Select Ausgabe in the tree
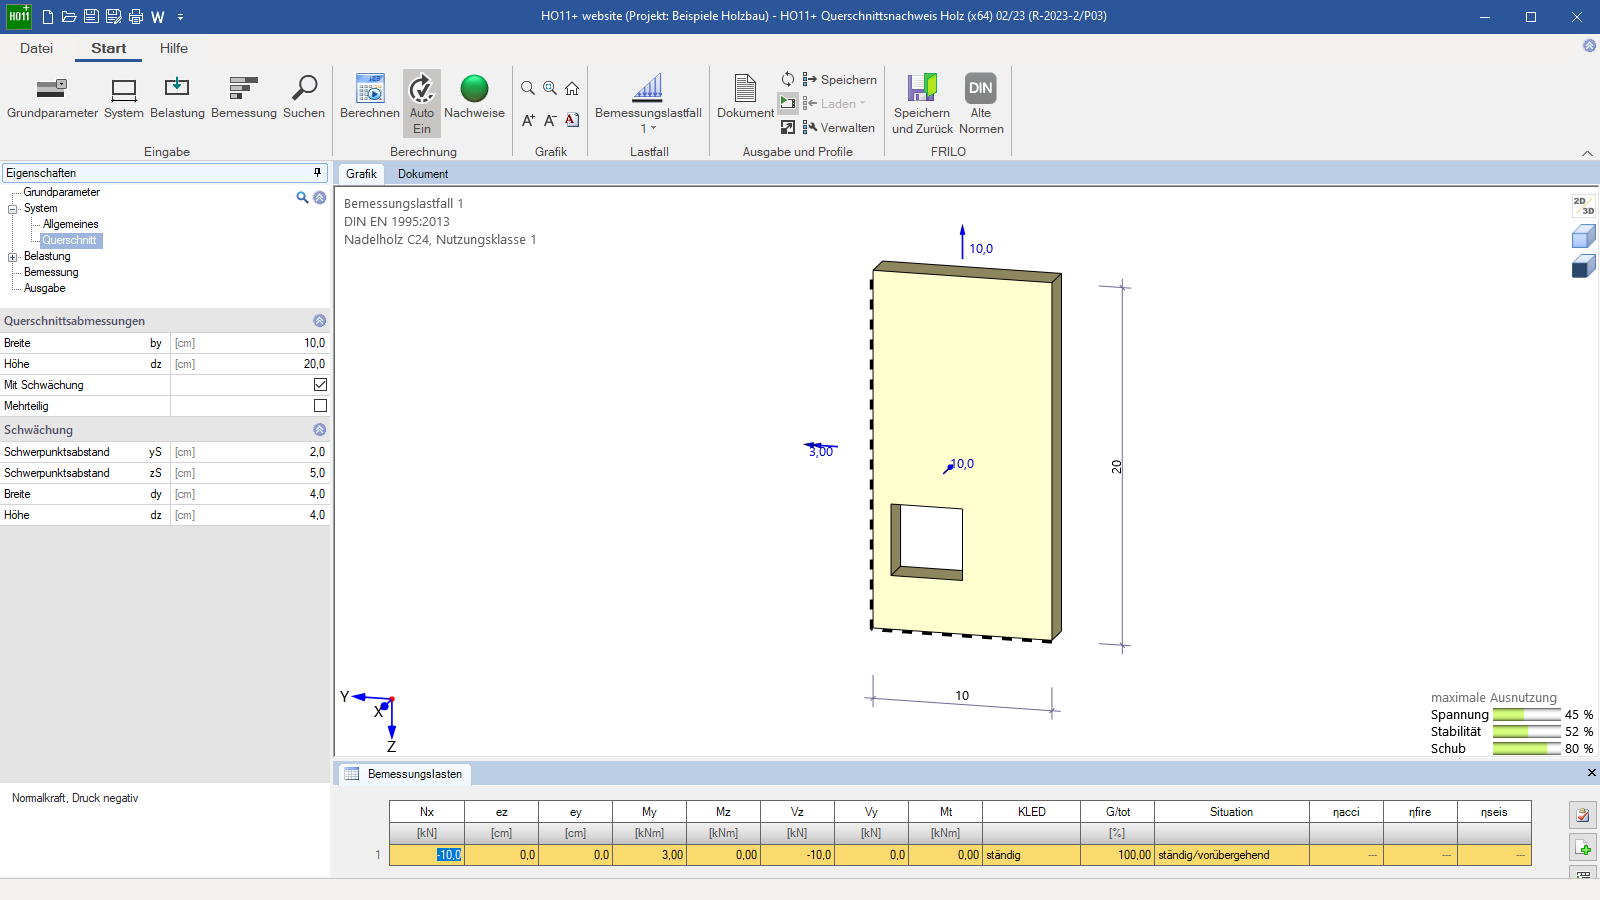This screenshot has height=900, width=1600. 45,288
